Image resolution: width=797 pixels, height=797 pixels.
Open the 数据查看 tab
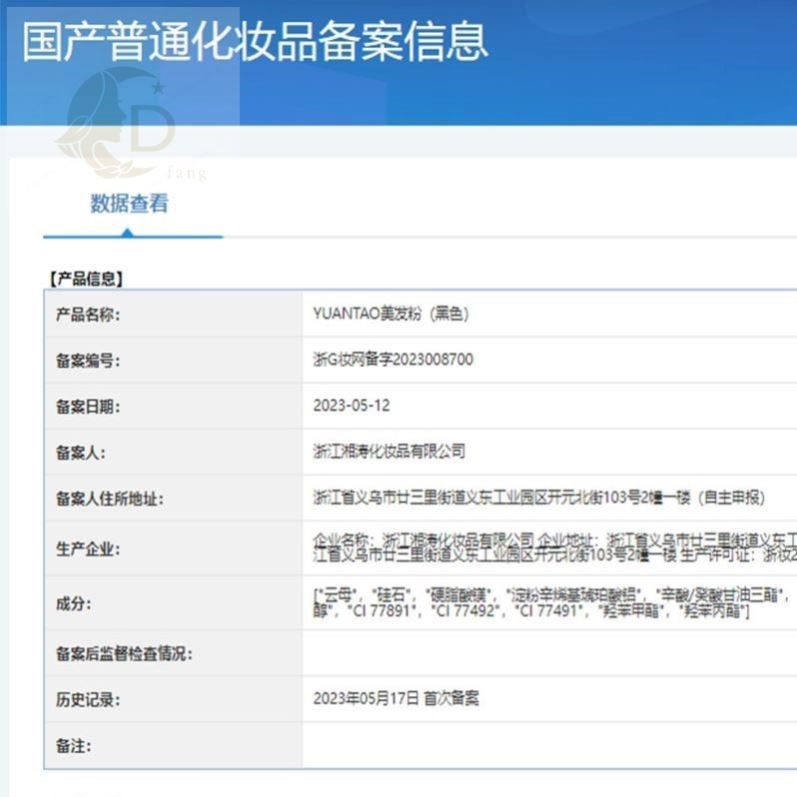click(129, 203)
